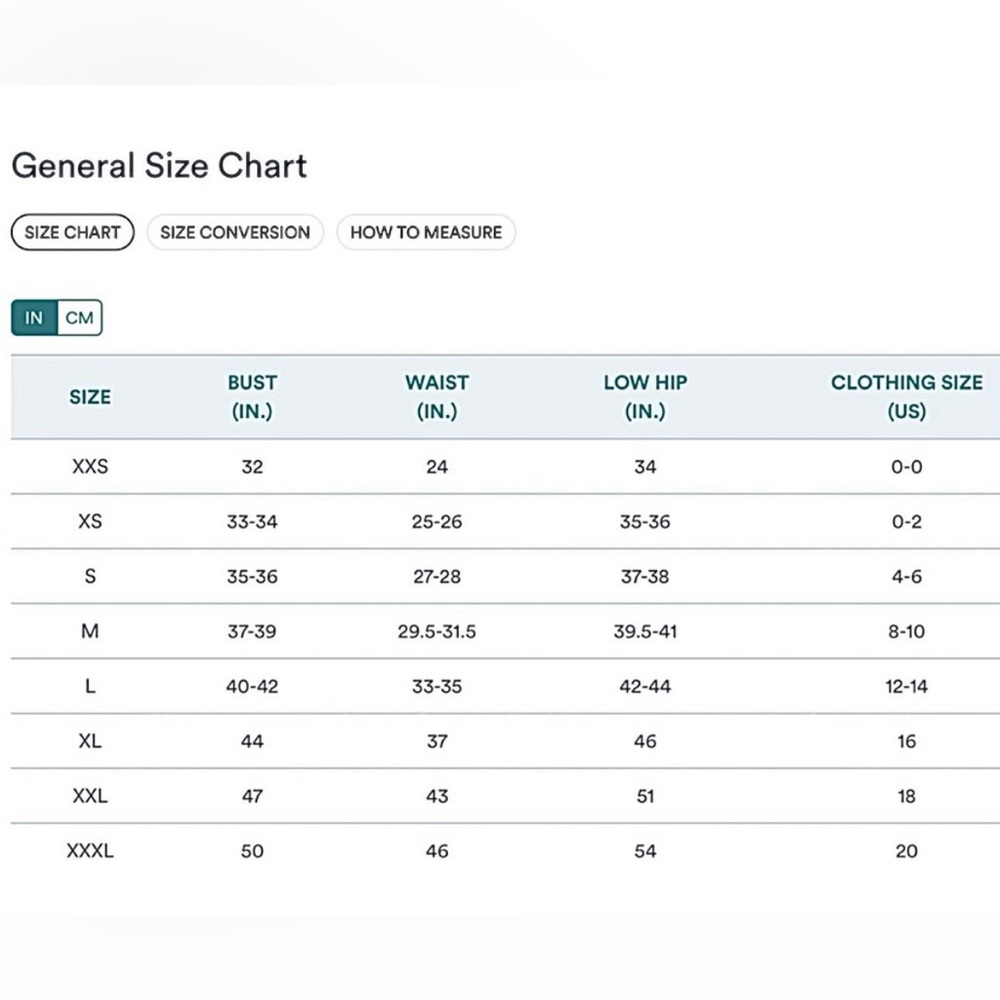Screen dimensions: 1000x1000
Task: Open the SIZE CONVERSION tab
Action: [x=235, y=232]
